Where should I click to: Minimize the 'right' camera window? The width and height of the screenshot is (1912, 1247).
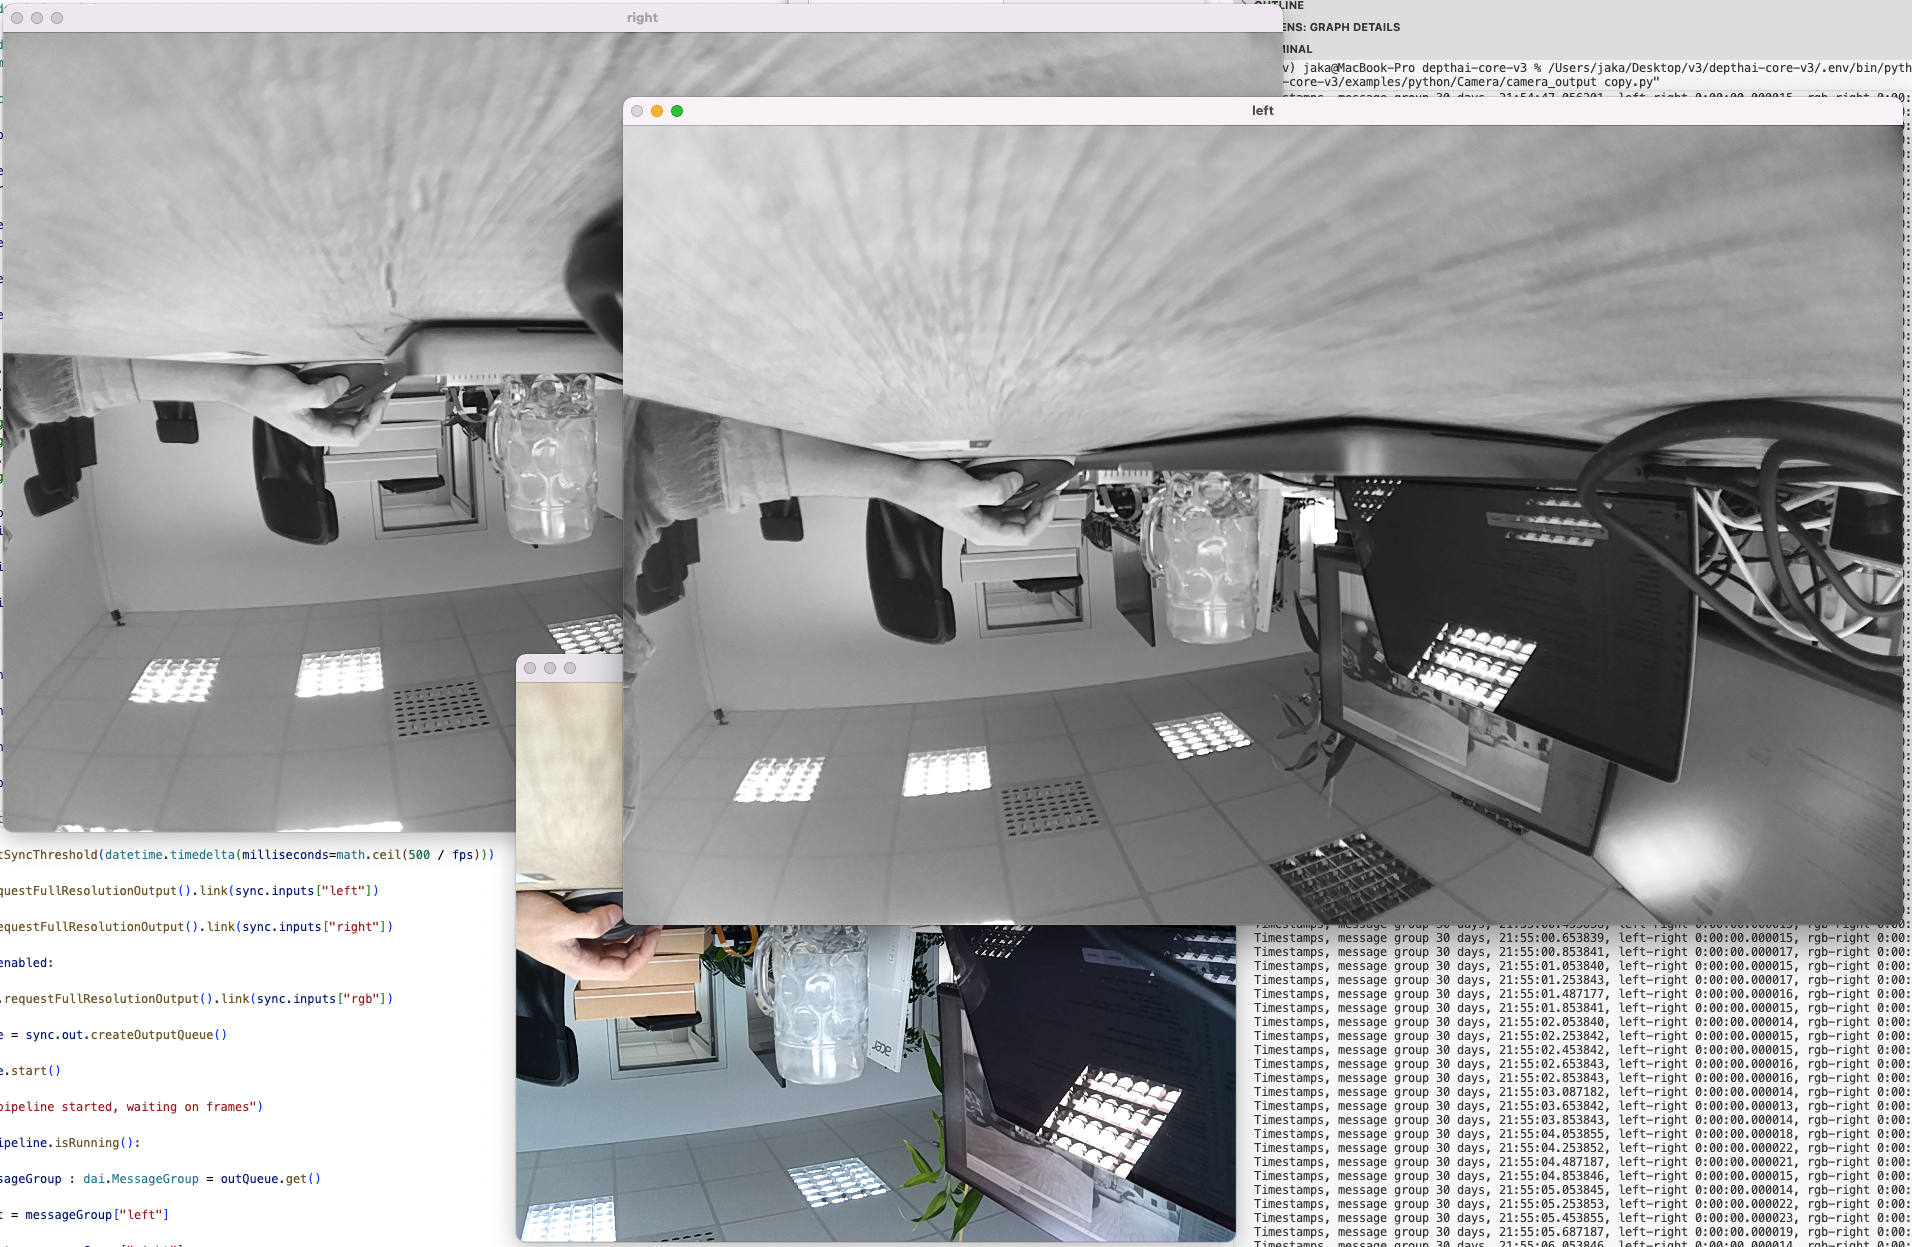37,18
